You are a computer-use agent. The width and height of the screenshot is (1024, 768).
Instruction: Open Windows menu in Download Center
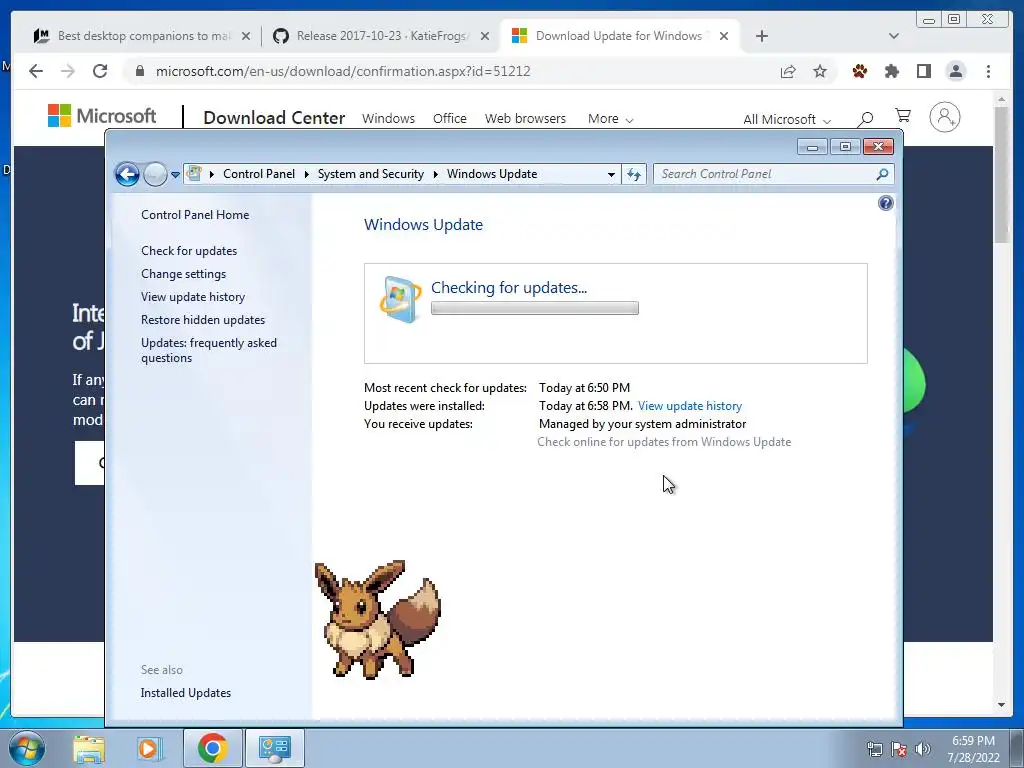[389, 119]
